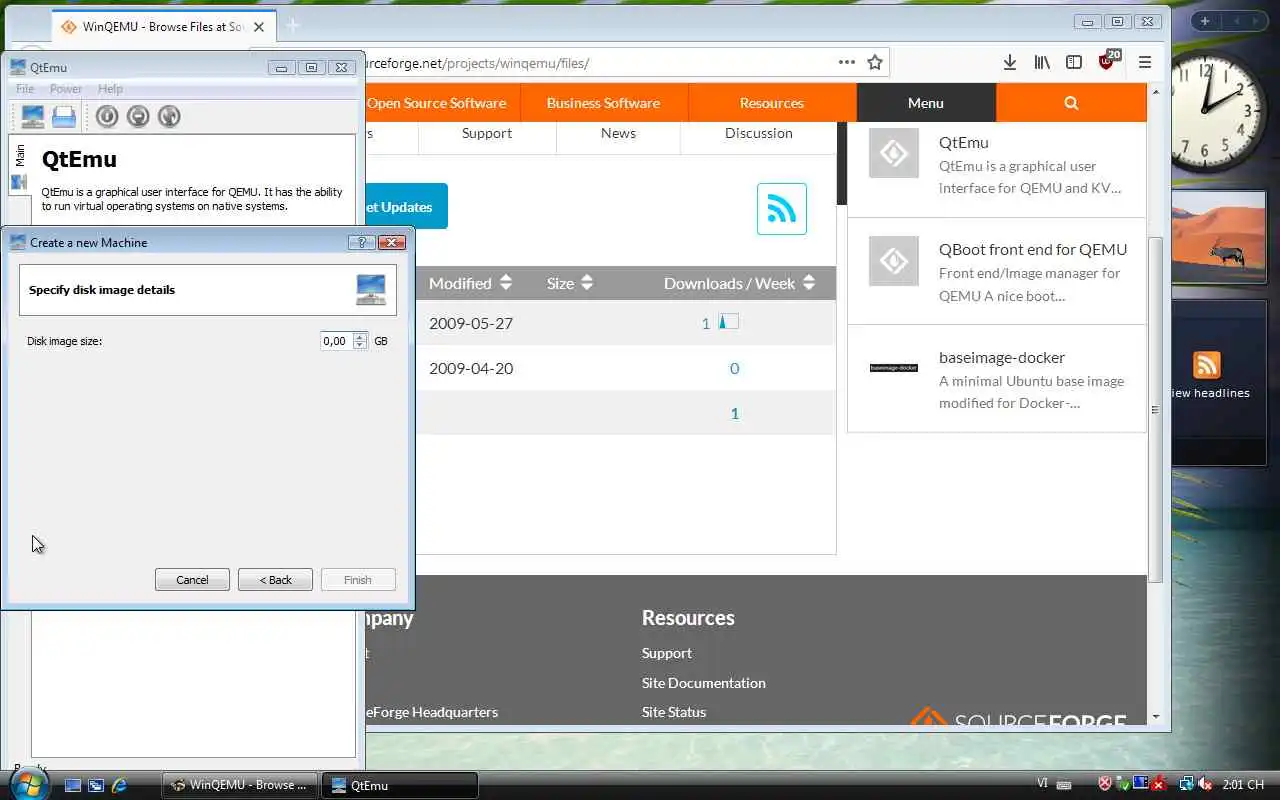
Task: Sort the file list by Downloads / Week column
Action: [x=740, y=283]
